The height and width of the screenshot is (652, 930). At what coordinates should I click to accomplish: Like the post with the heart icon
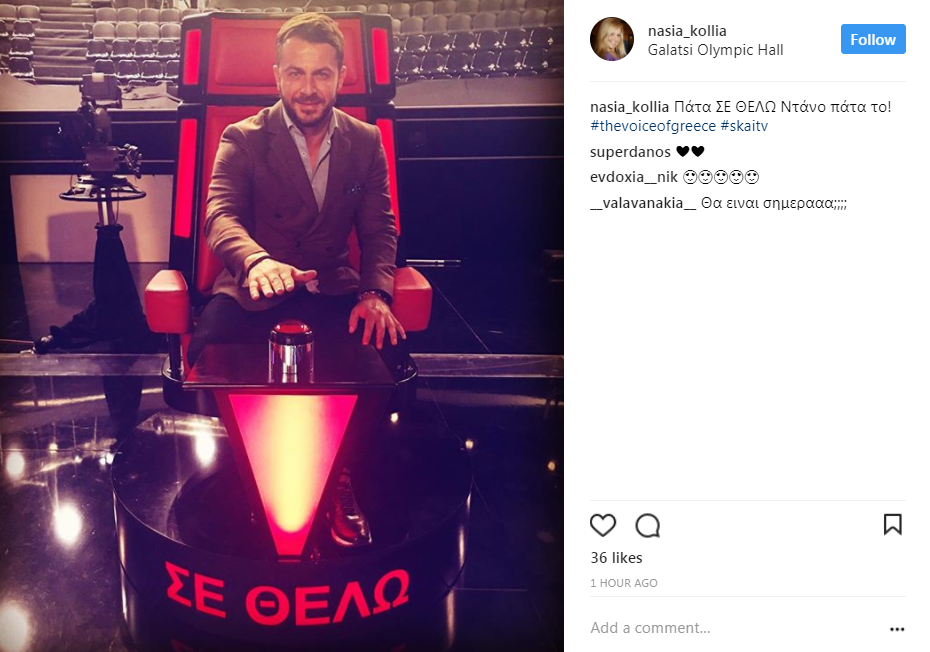point(603,525)
